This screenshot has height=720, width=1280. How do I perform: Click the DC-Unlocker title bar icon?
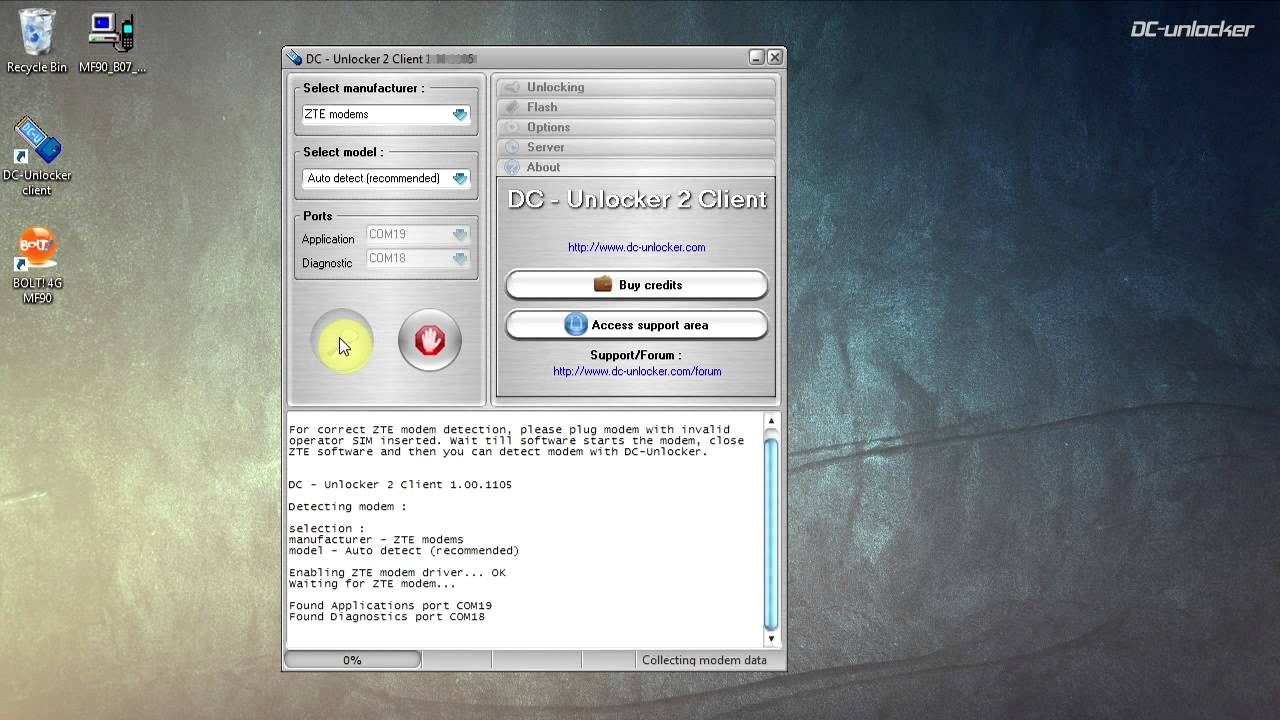pos(294,58)
